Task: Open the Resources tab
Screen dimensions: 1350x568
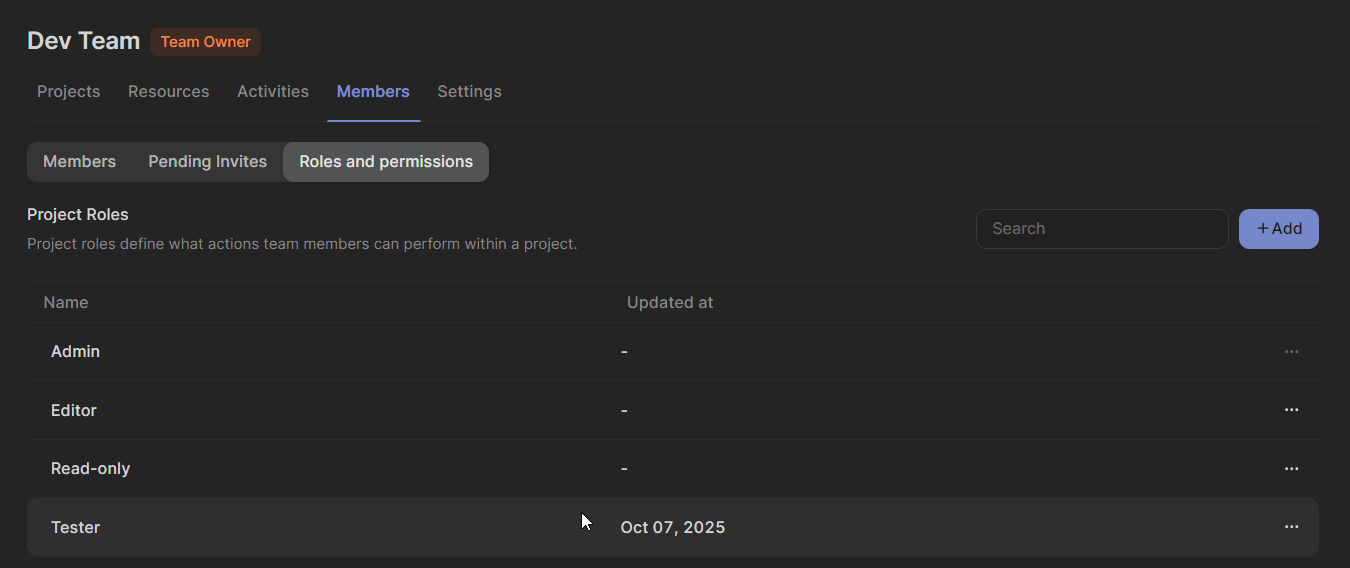Action: [x=168, y=92]
